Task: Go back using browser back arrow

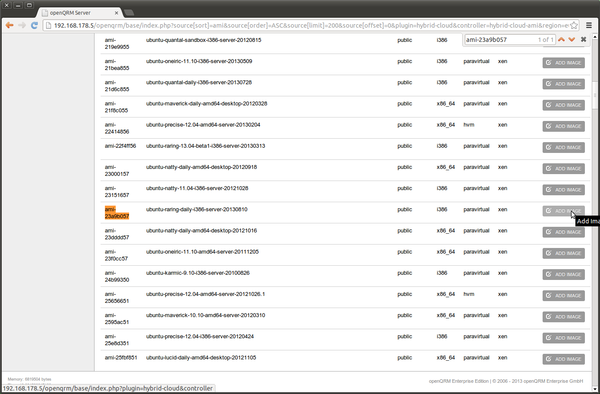Action: click(10, 25)
